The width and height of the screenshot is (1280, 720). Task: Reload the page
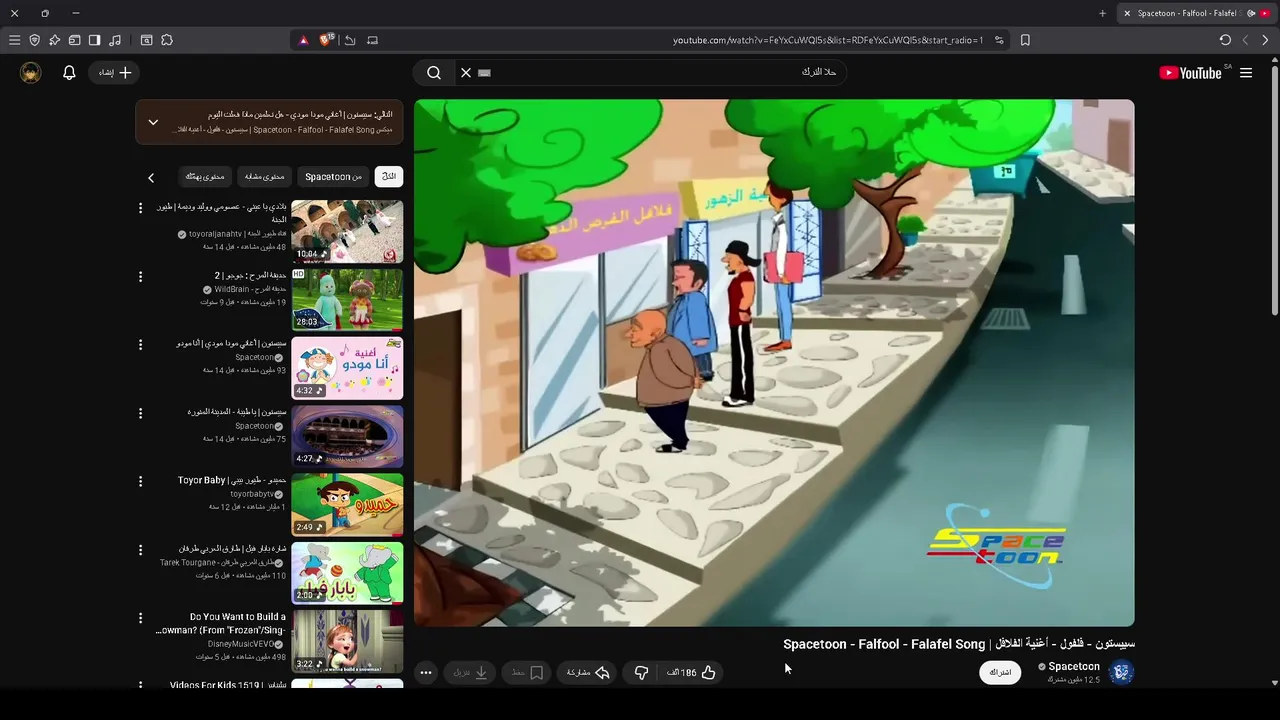[x=1225, y=40]
